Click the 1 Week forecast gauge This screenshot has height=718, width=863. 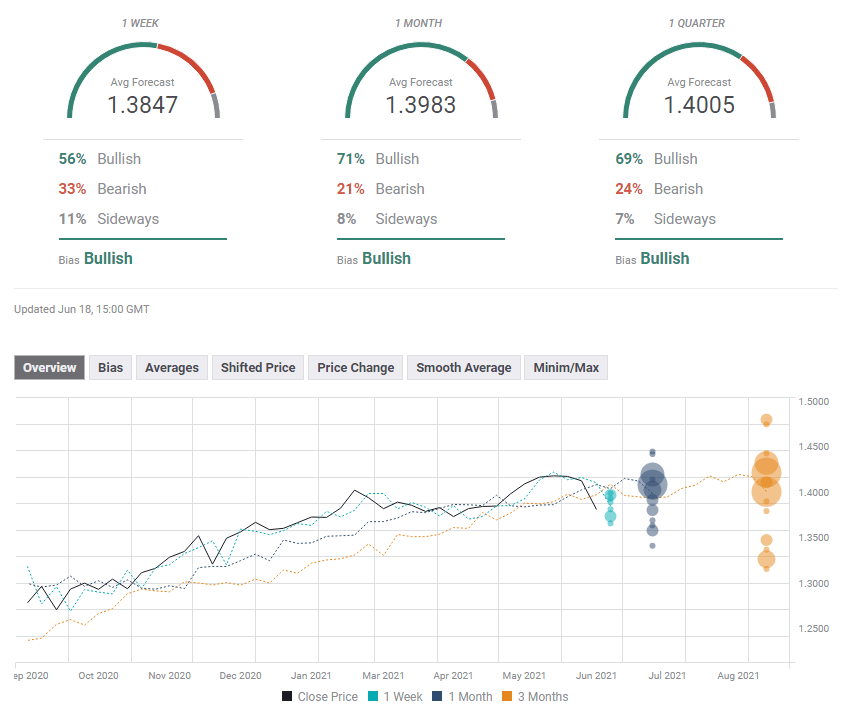point(143,82)
